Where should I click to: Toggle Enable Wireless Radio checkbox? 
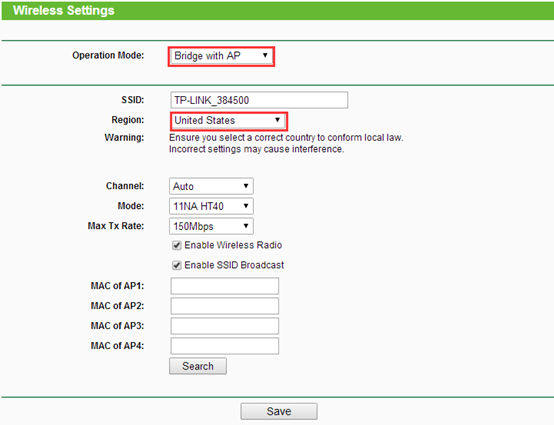tap(177, 245)
